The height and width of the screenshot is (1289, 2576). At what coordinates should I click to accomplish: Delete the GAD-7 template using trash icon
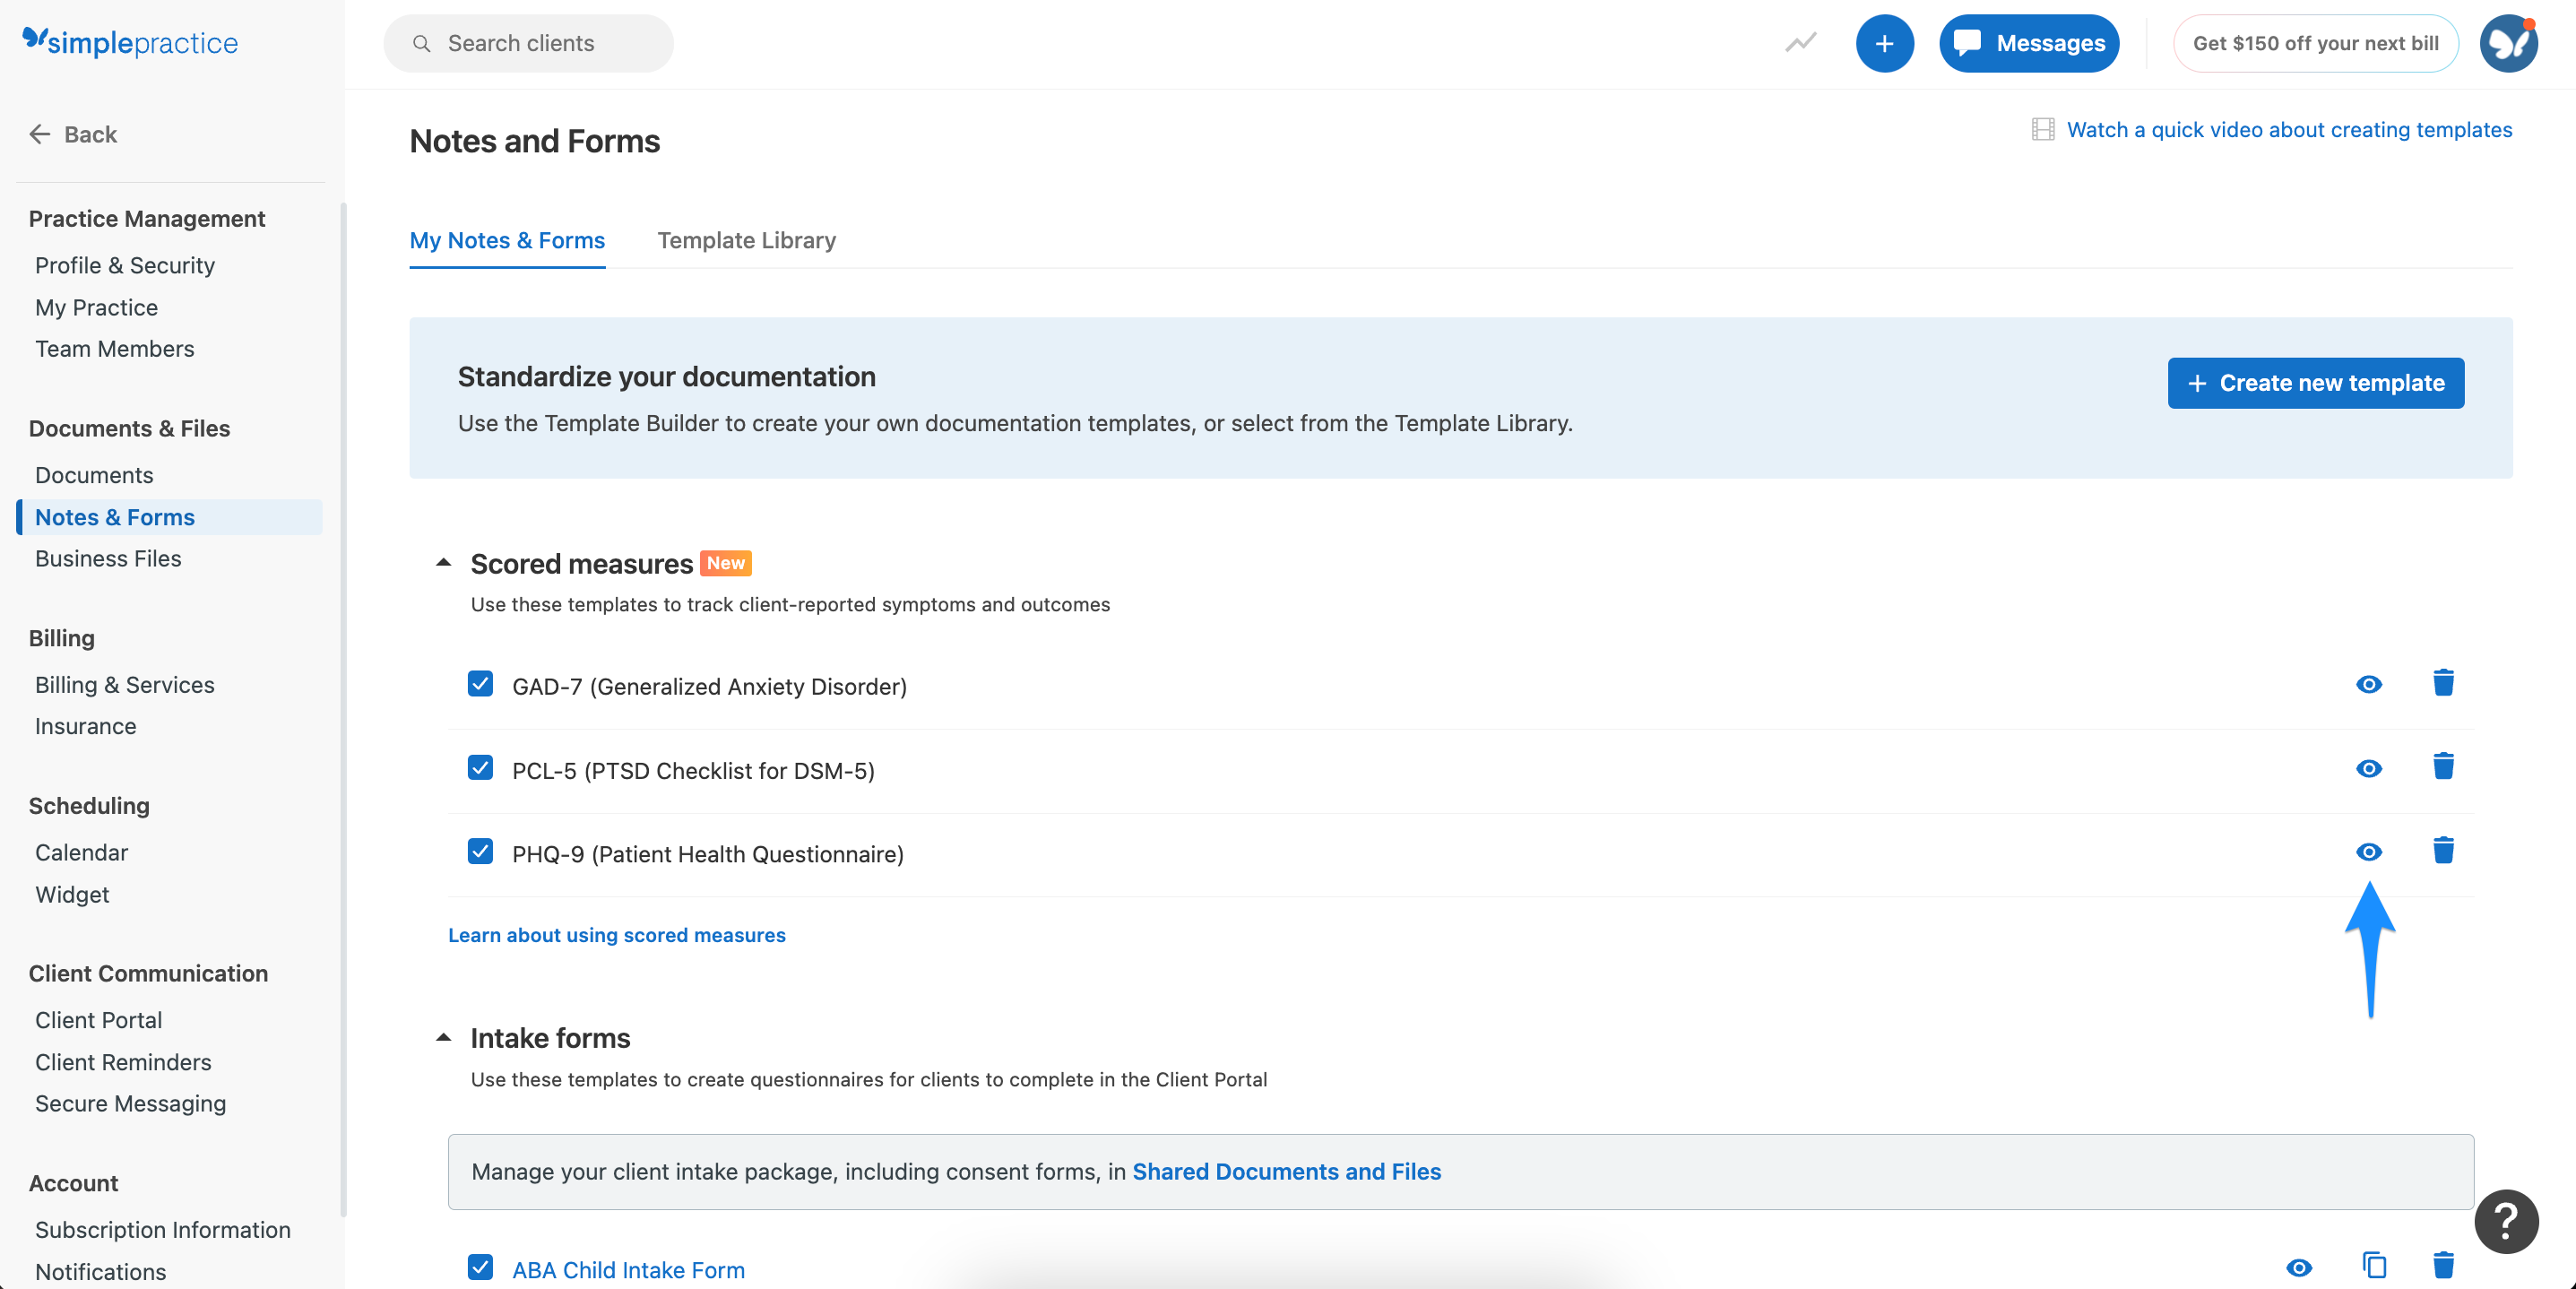pyautogui.click(x=2443, y=683)
